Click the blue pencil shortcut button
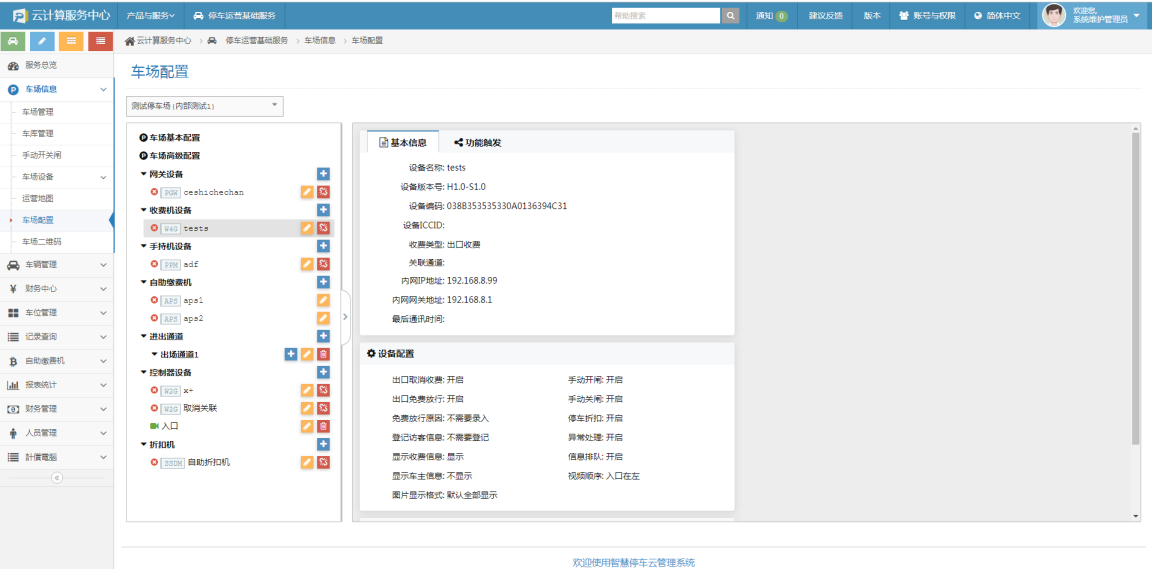 coord(43,41)
